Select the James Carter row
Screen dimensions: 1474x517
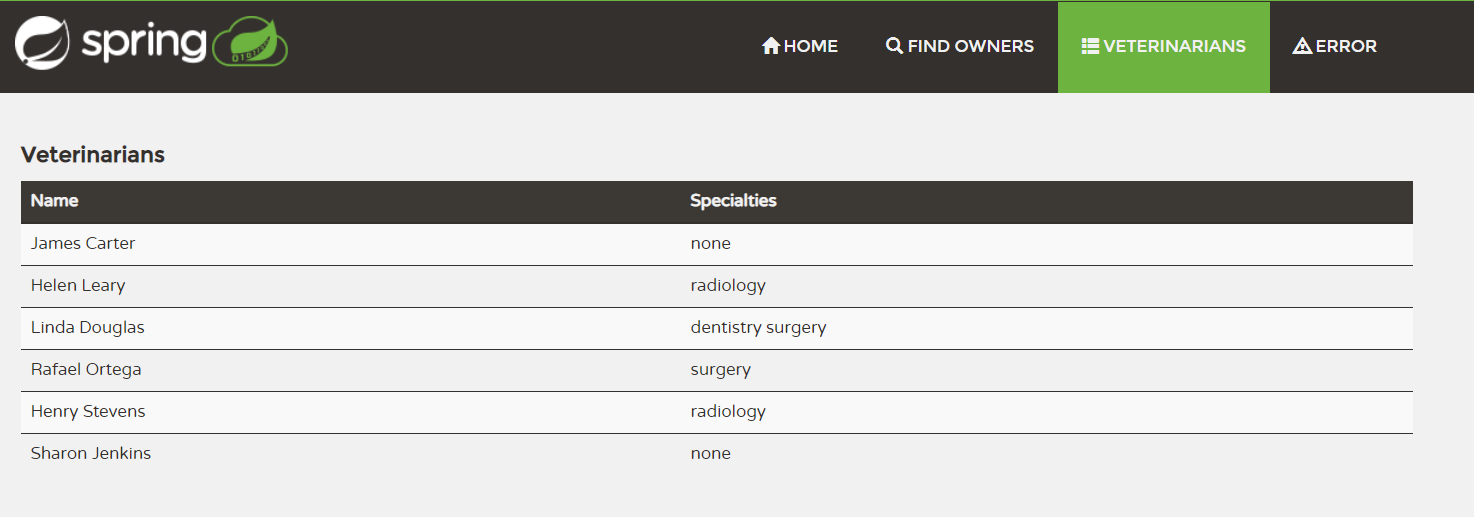coord(717,244)
